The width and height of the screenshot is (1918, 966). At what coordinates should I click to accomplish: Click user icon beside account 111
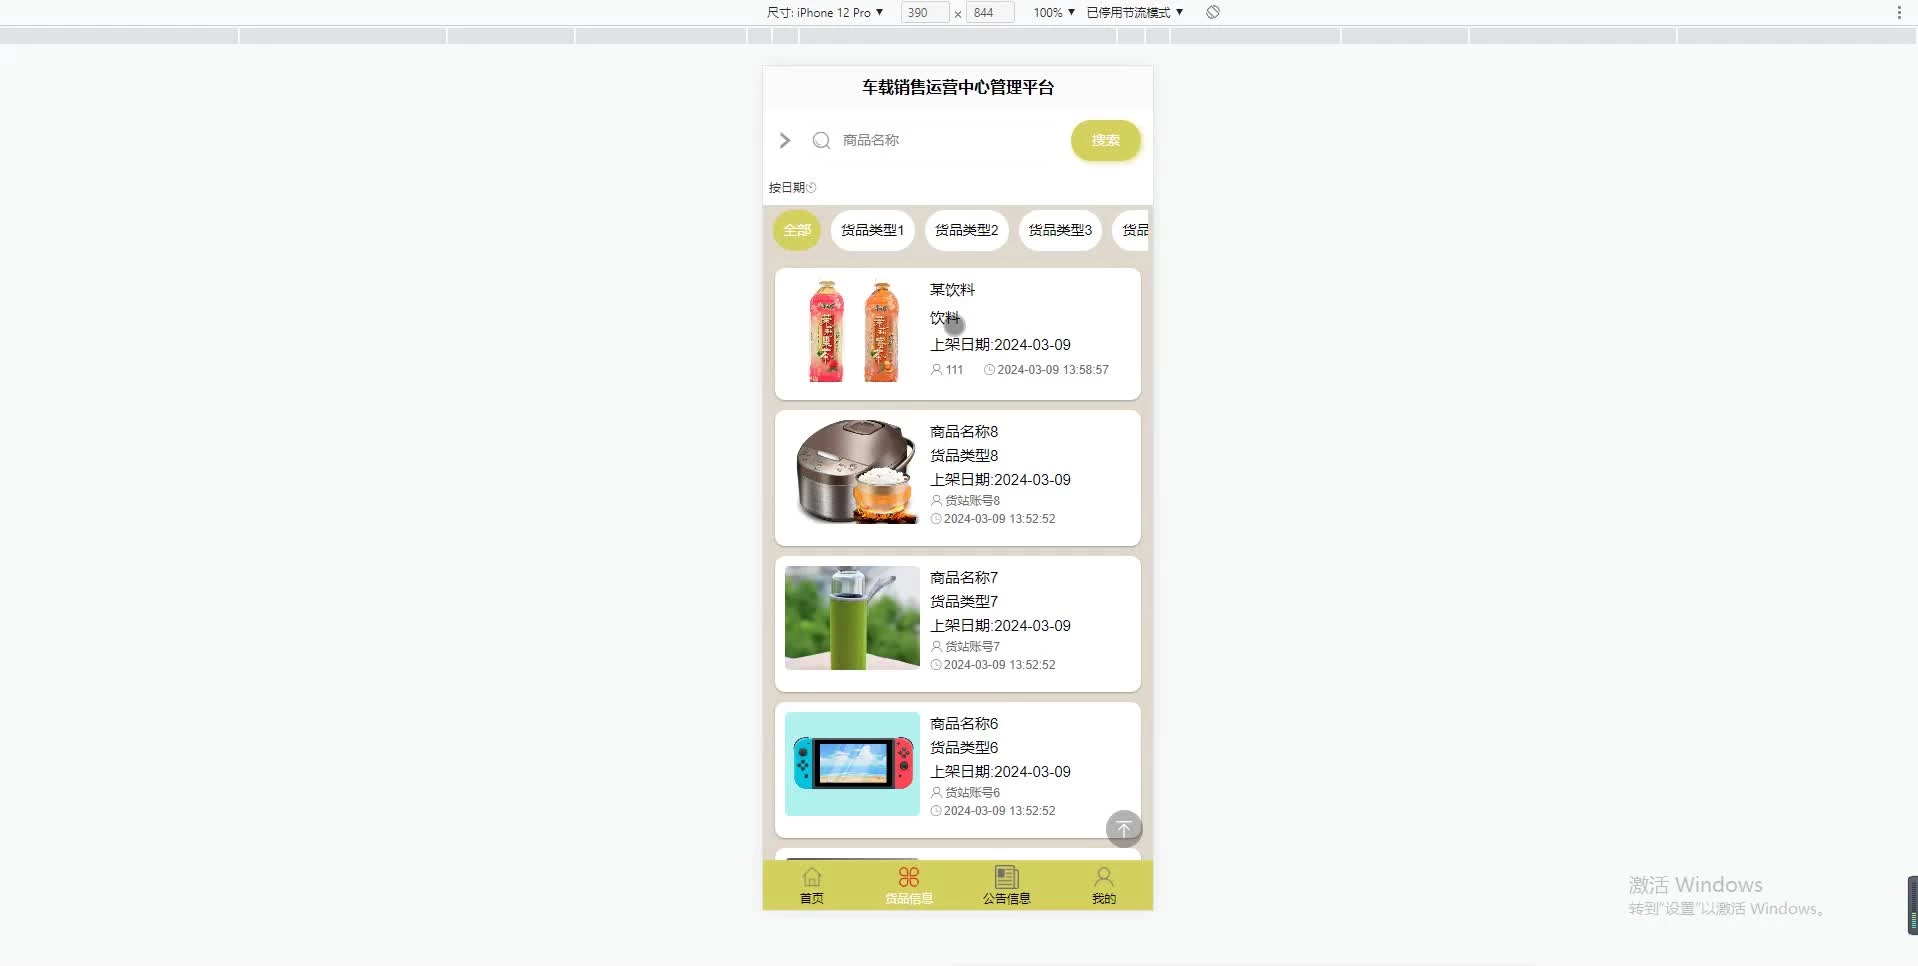coord(936,370)
